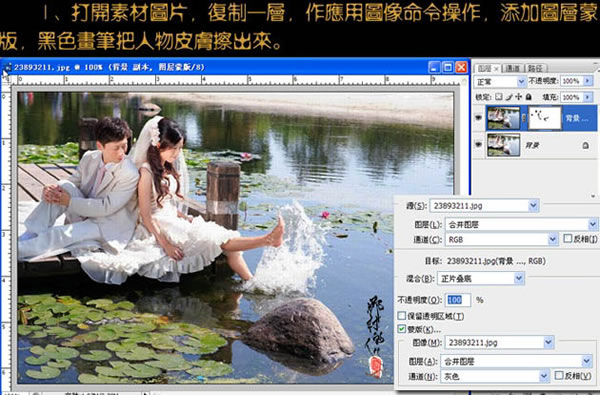Click the lock image pixels brush icon
Image resolution: width=600 pixels, height=395 pixels.
click(509, 97)
